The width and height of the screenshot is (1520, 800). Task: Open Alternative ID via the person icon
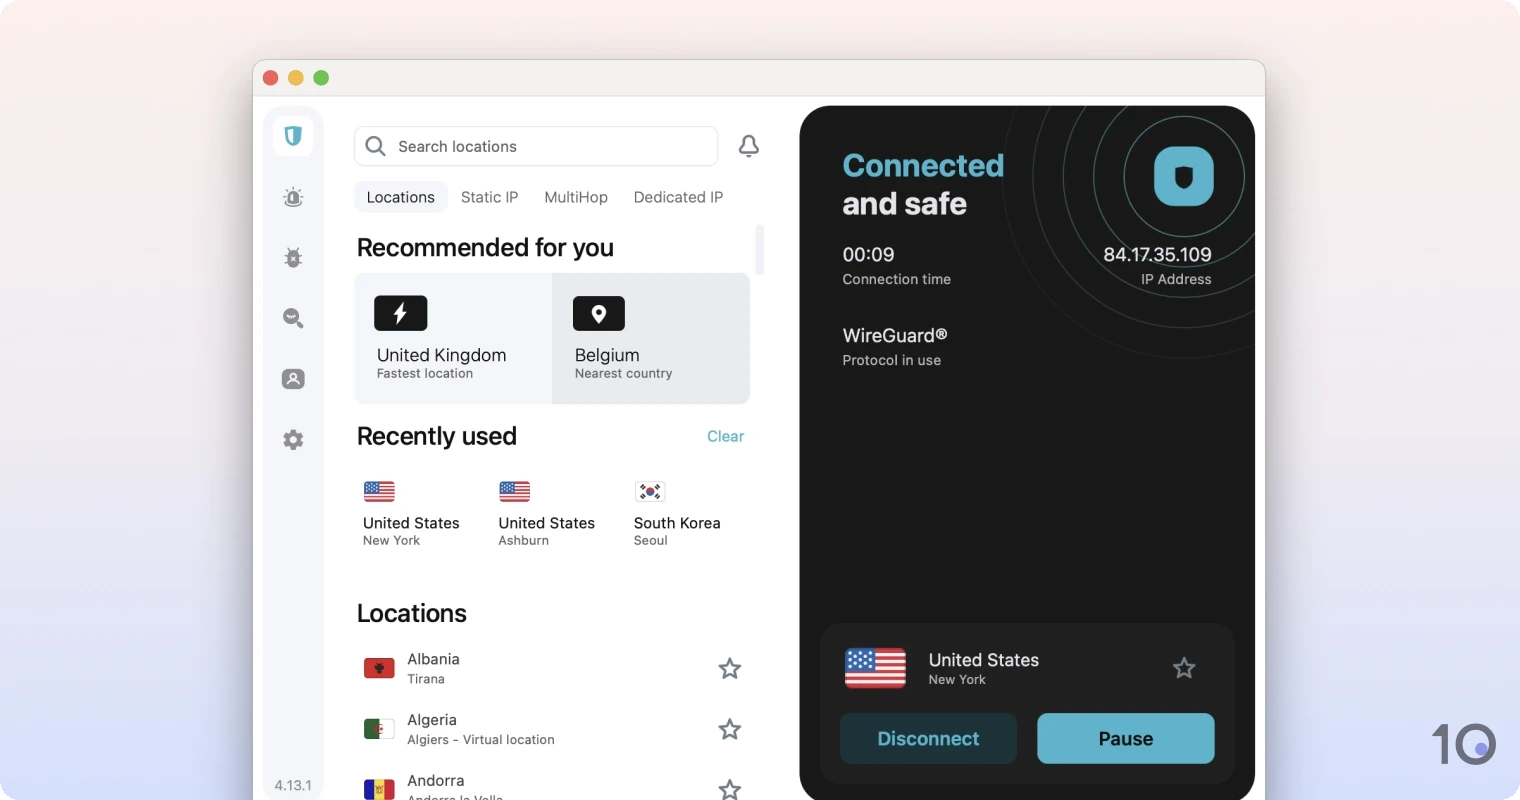292,378
